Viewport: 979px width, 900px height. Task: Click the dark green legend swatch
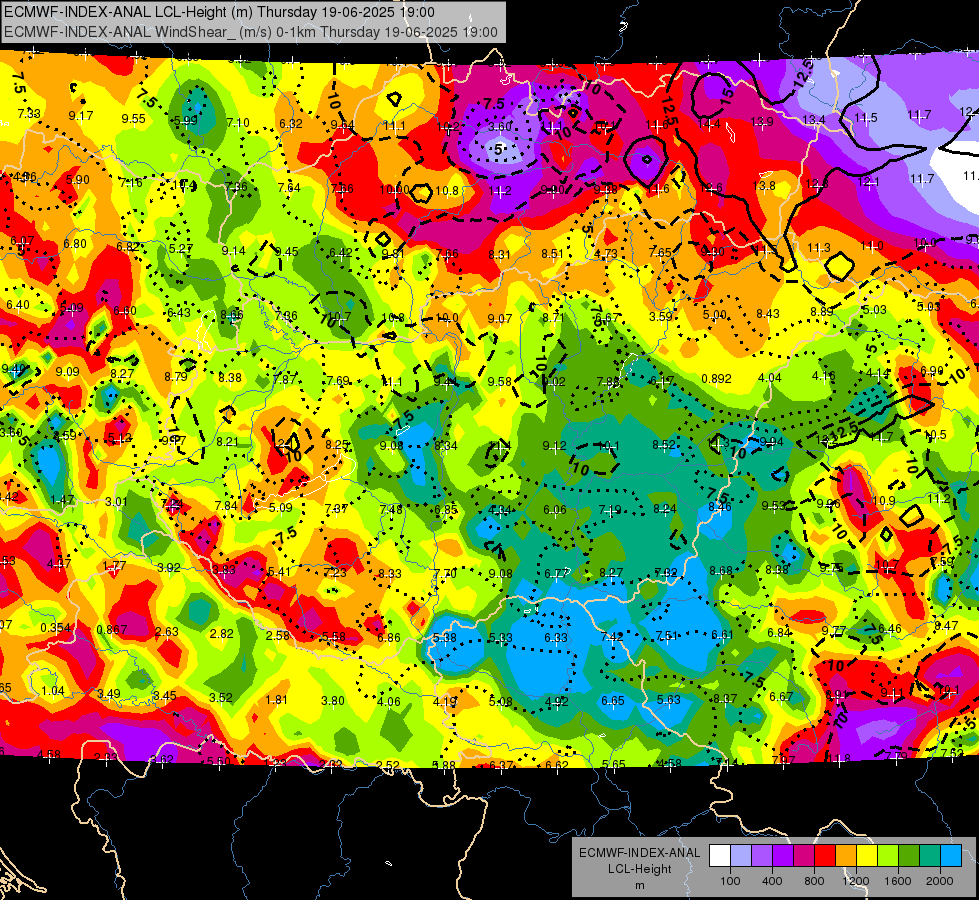point(908,856)
